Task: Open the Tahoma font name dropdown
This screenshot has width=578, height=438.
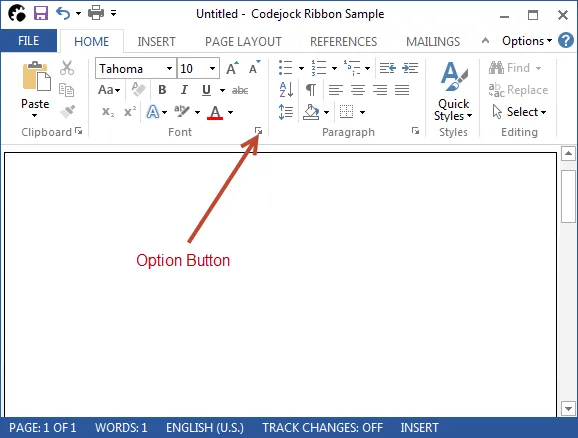Action: coord(169,69)
